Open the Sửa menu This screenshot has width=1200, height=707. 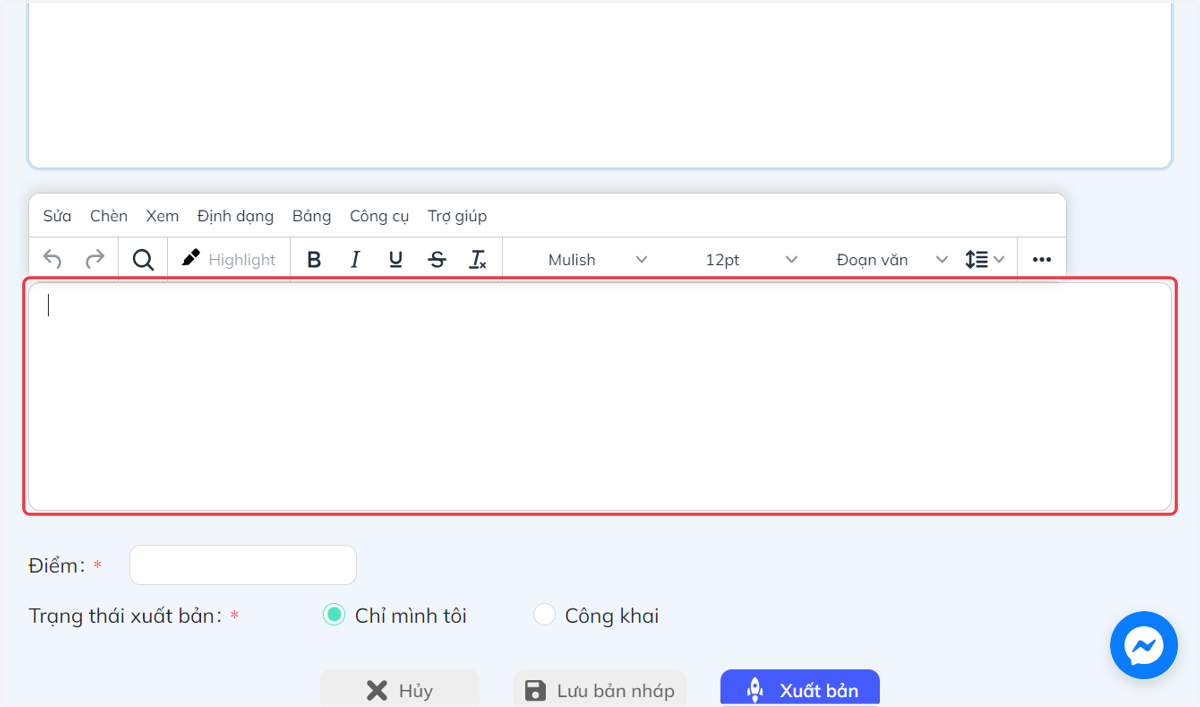pos(57,216)
